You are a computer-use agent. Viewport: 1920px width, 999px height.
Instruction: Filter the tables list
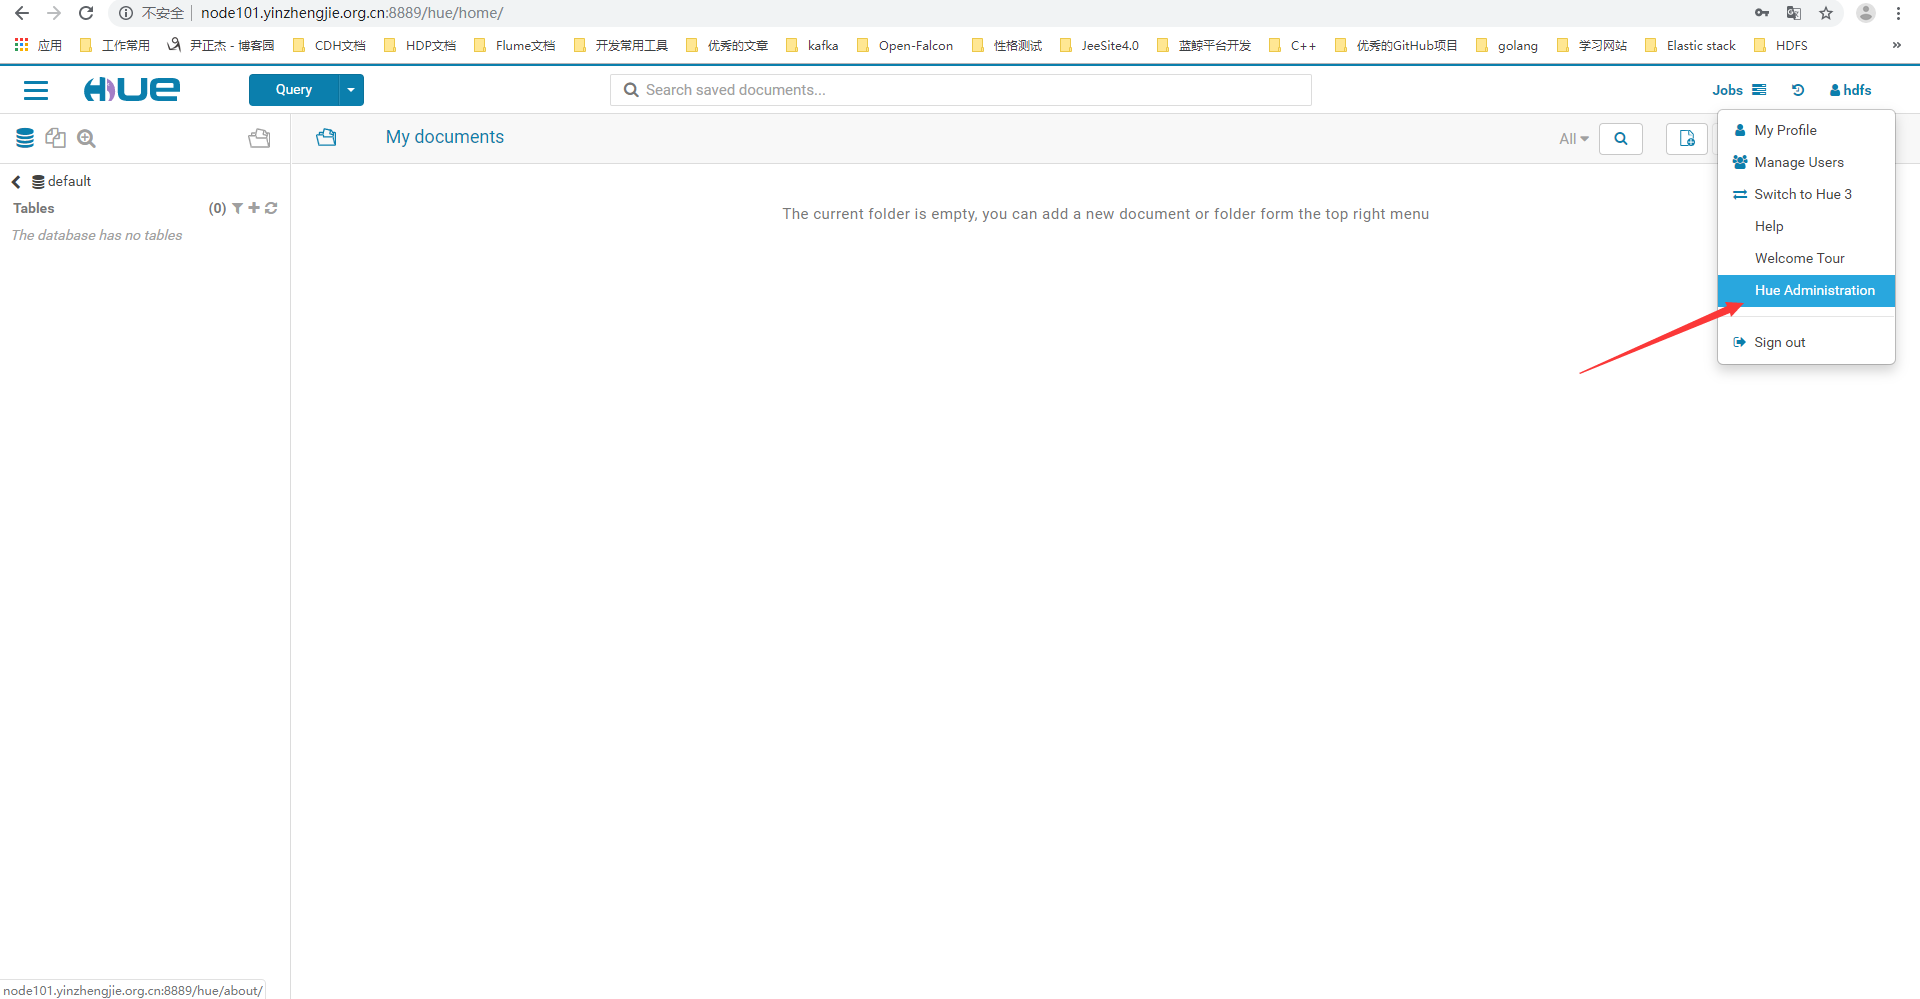(237, 208)
